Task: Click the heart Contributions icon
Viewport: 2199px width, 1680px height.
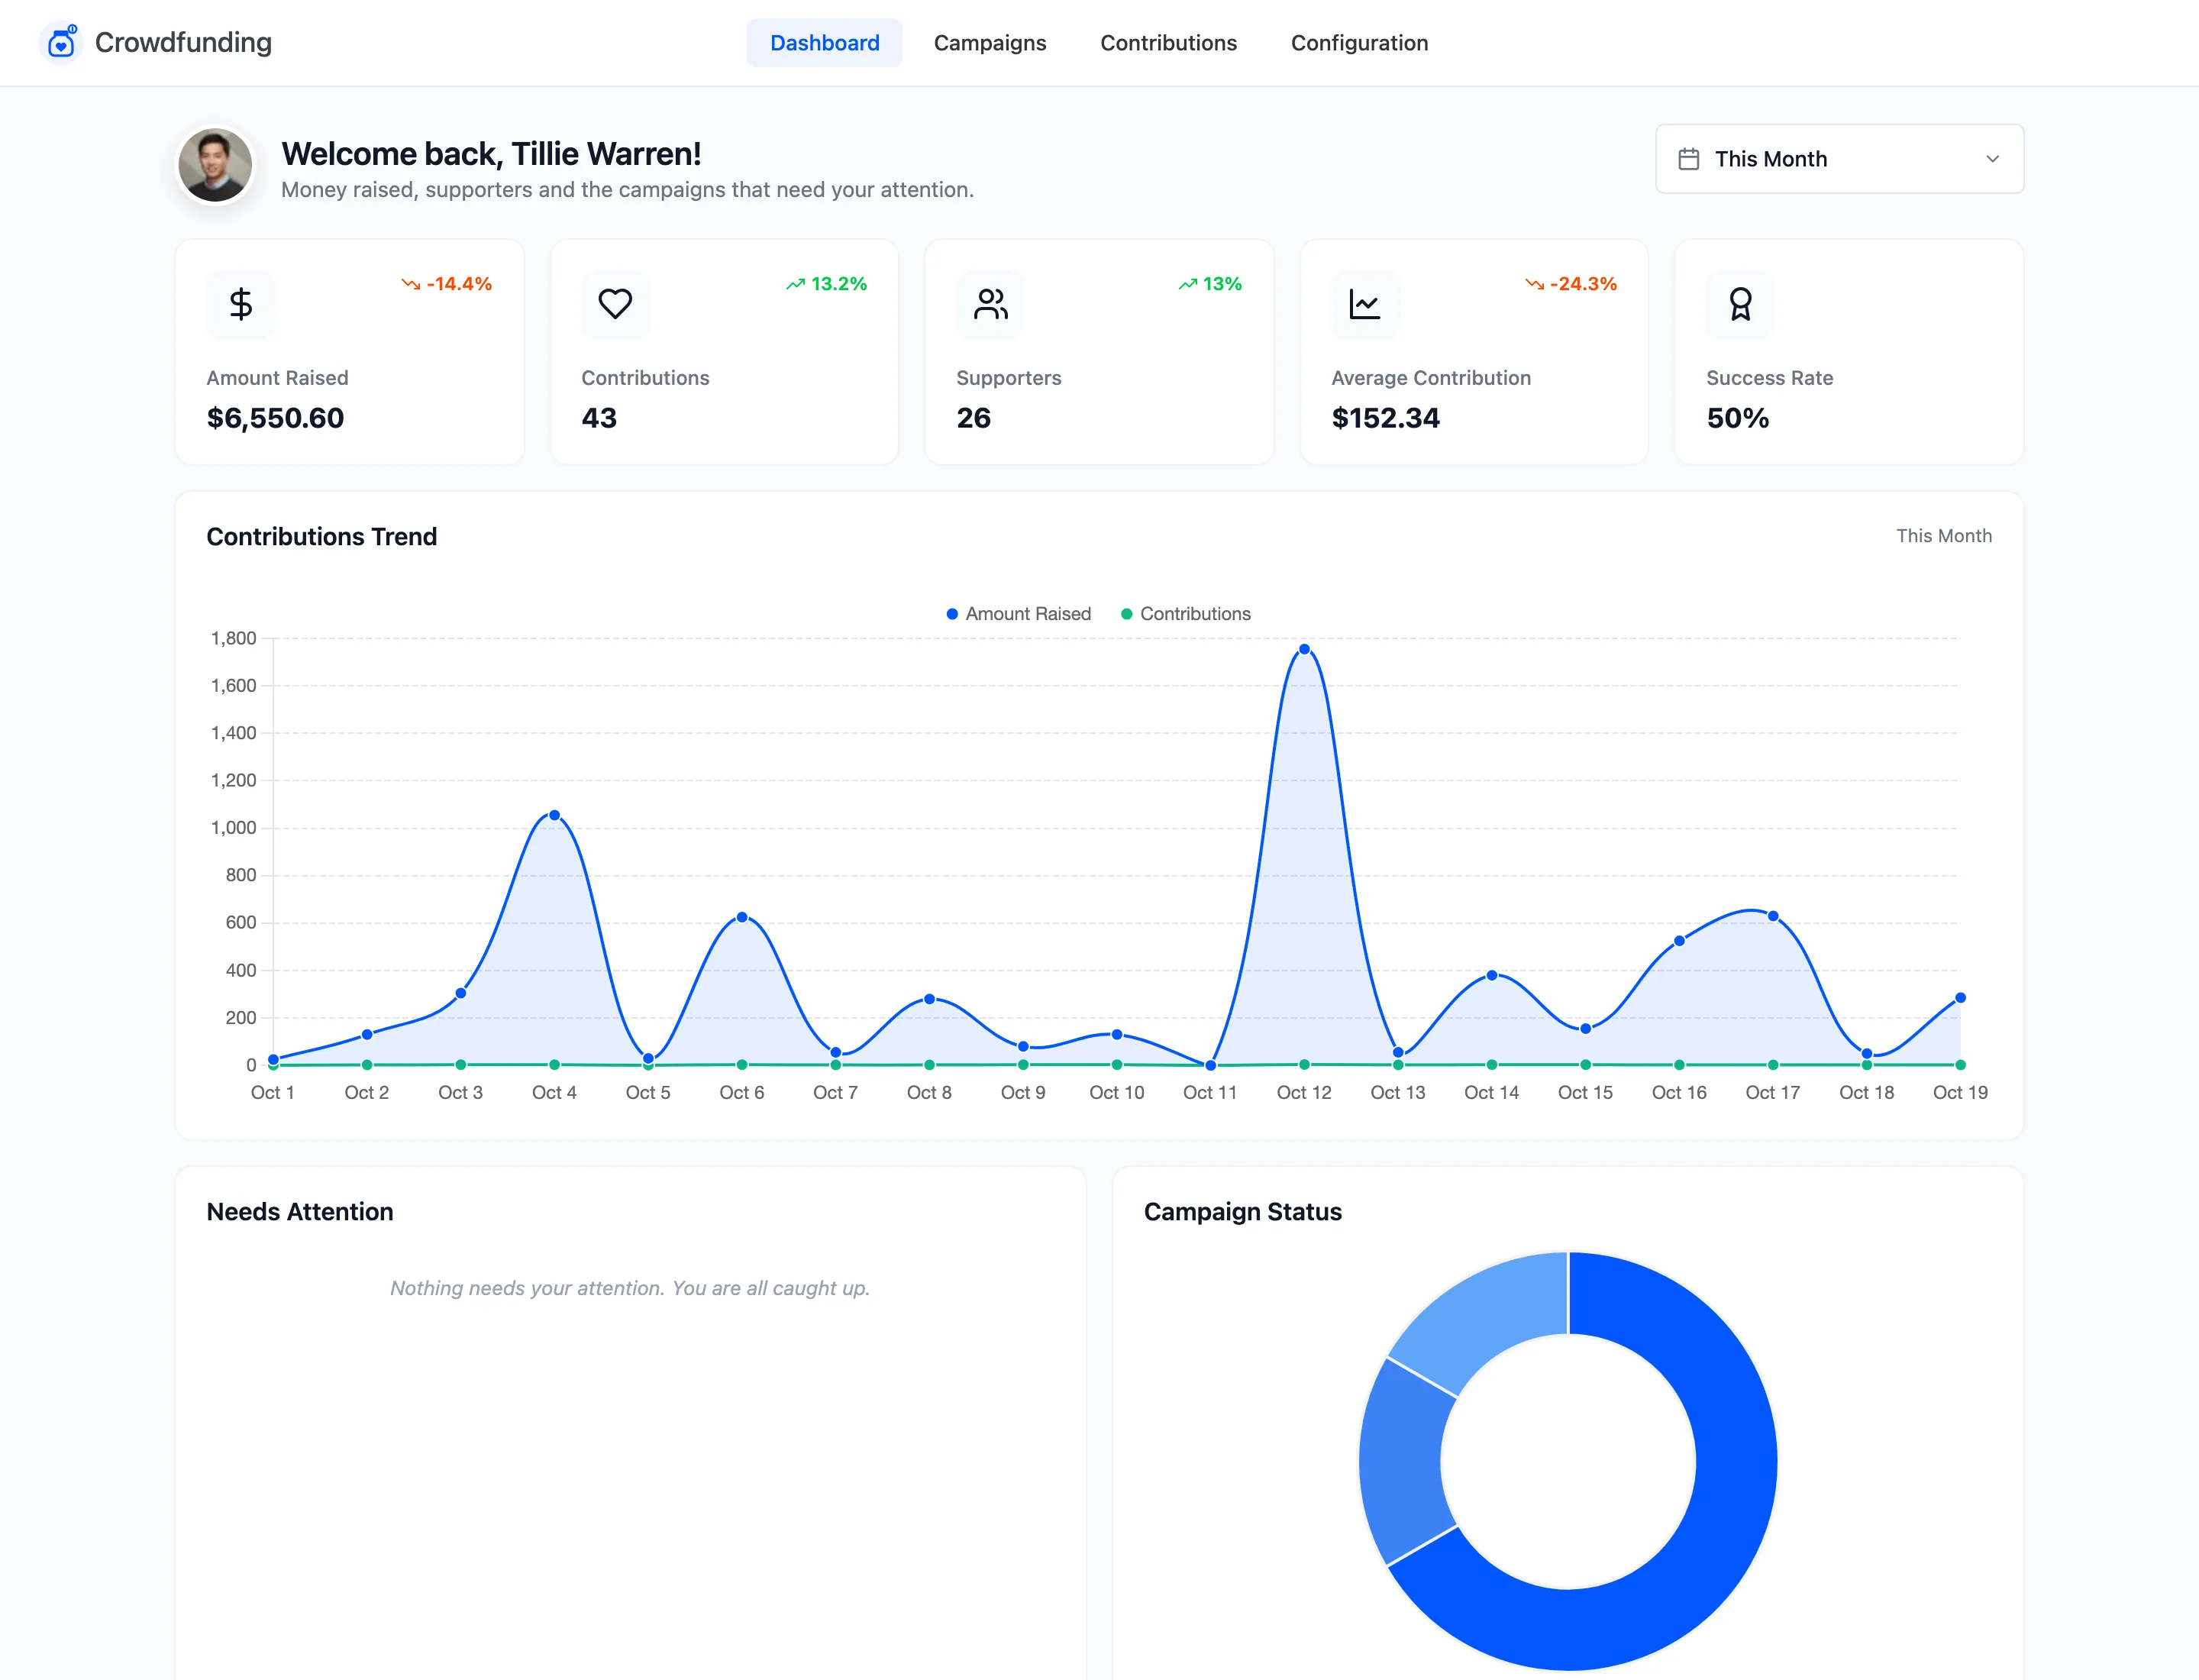Action: tap(615, 304)
